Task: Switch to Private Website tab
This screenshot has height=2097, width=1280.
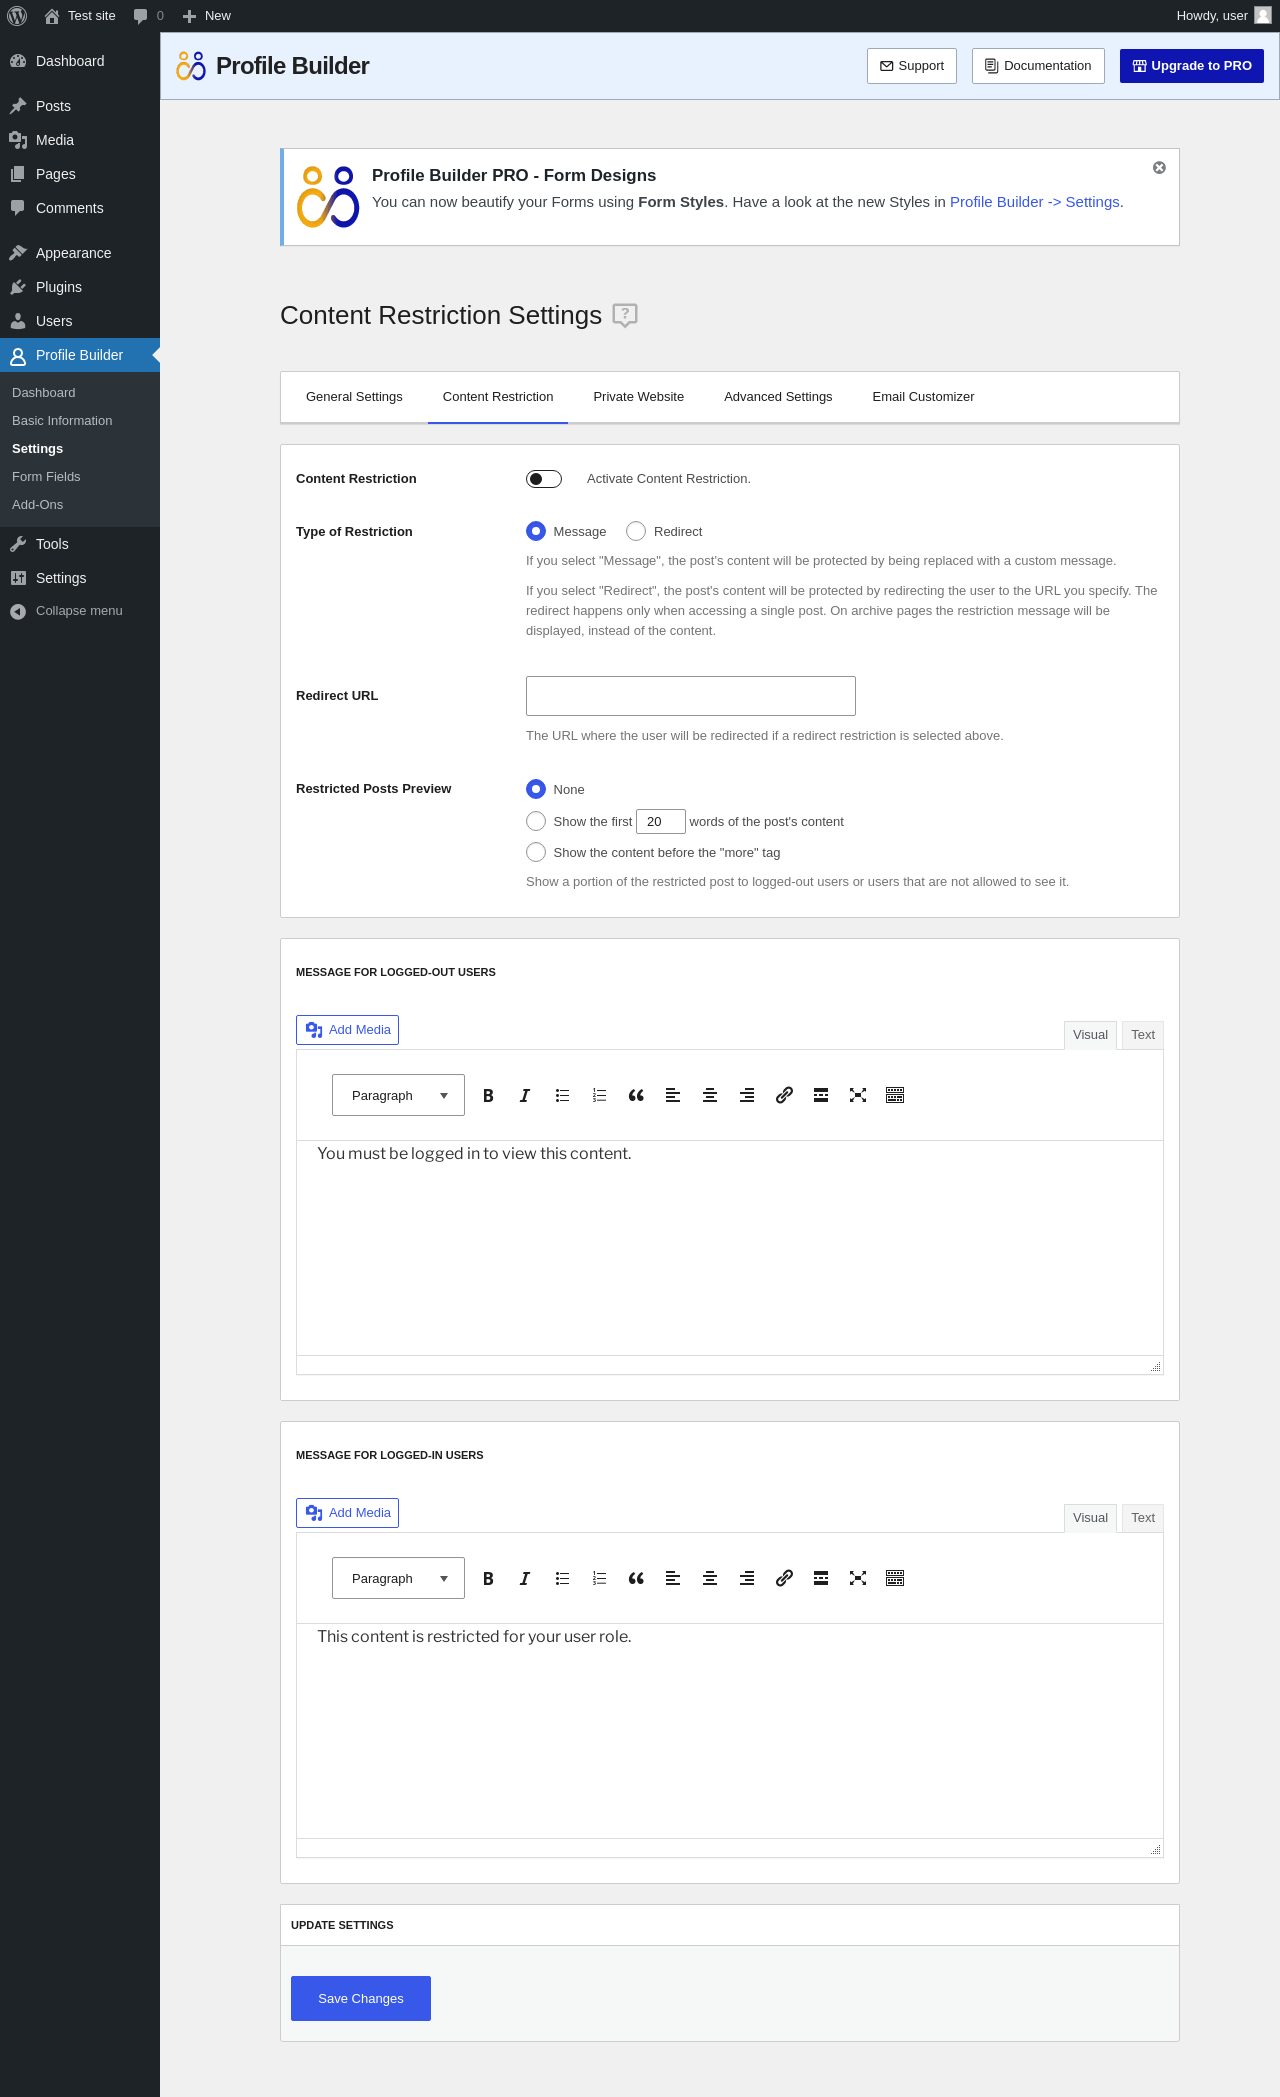Action: click(638, 397)
